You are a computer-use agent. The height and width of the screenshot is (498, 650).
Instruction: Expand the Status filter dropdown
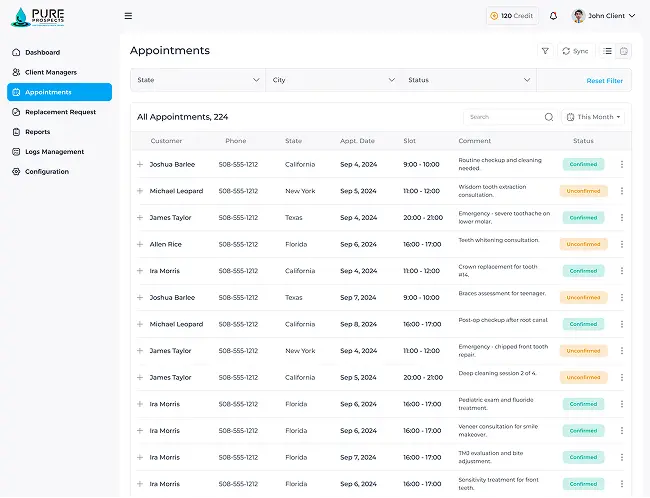[468, 80]
